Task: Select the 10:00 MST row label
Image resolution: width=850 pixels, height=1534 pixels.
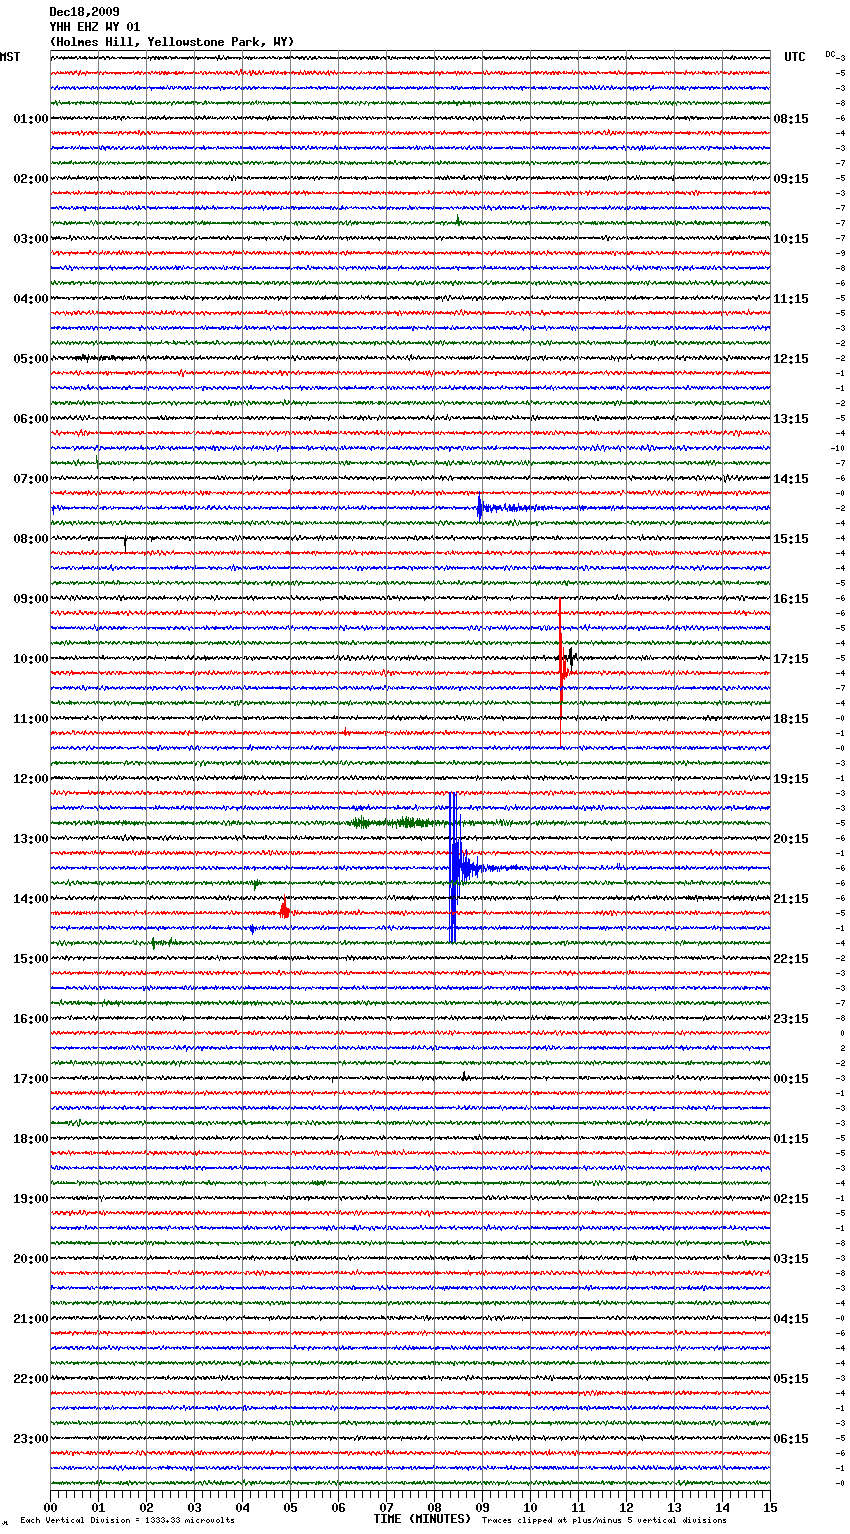Action: pyautogui.click(x=31, y=659)
